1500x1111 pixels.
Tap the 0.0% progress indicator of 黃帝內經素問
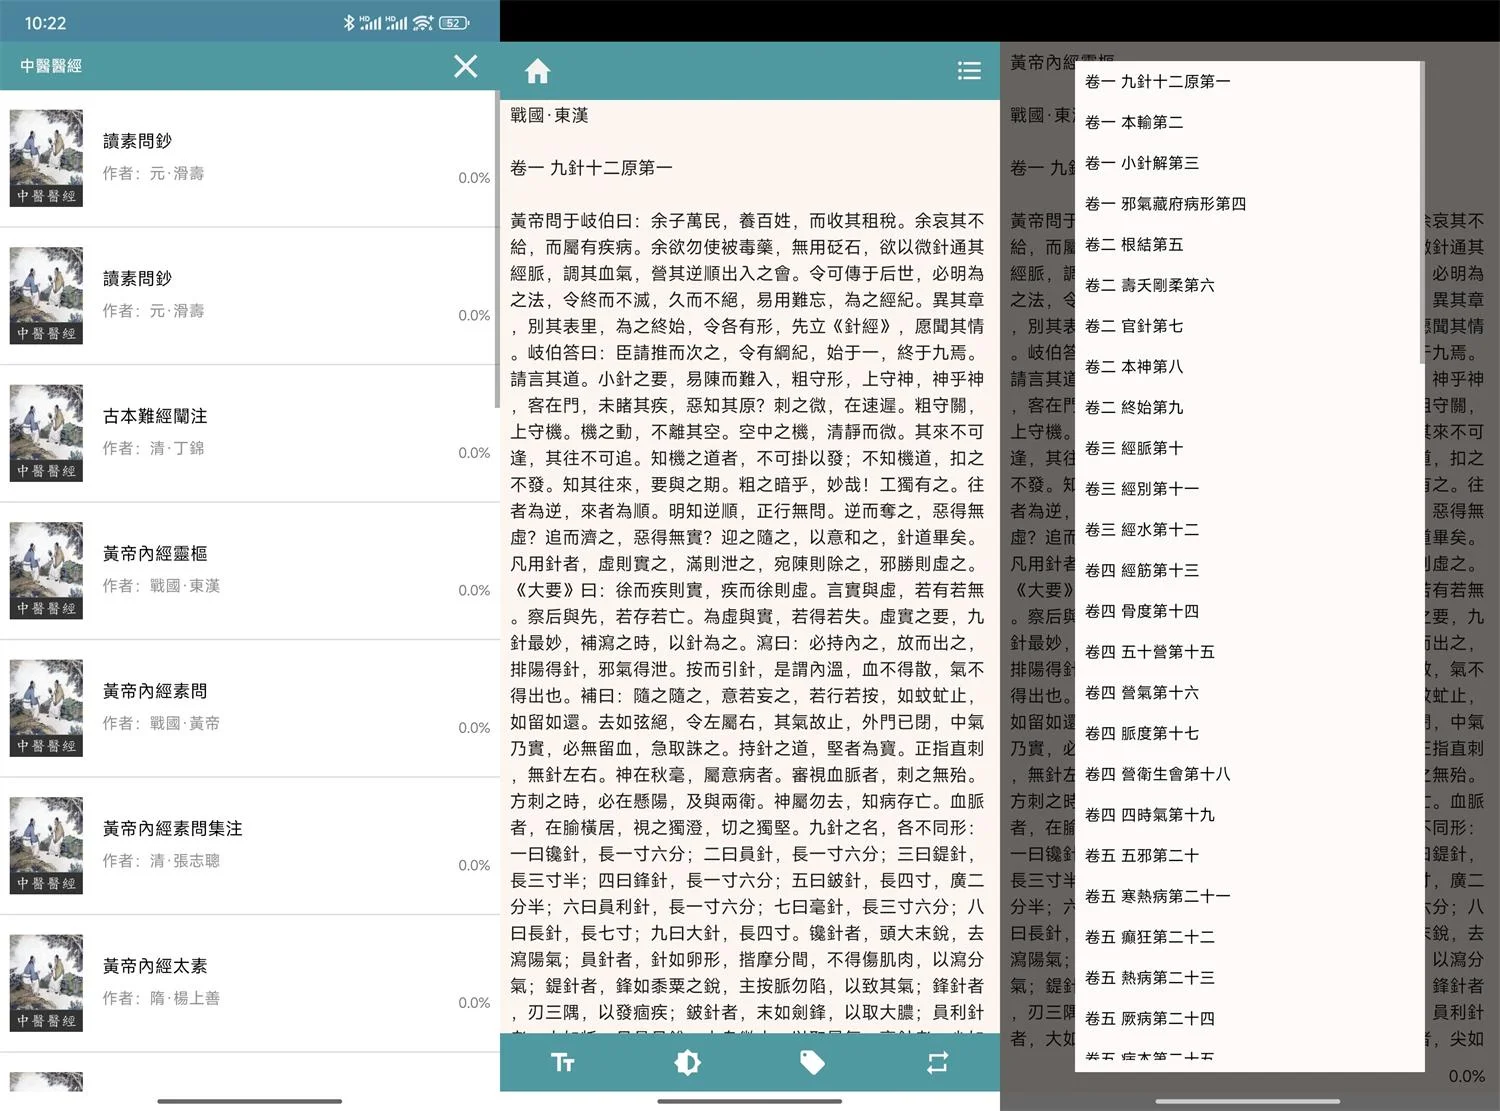472,727
